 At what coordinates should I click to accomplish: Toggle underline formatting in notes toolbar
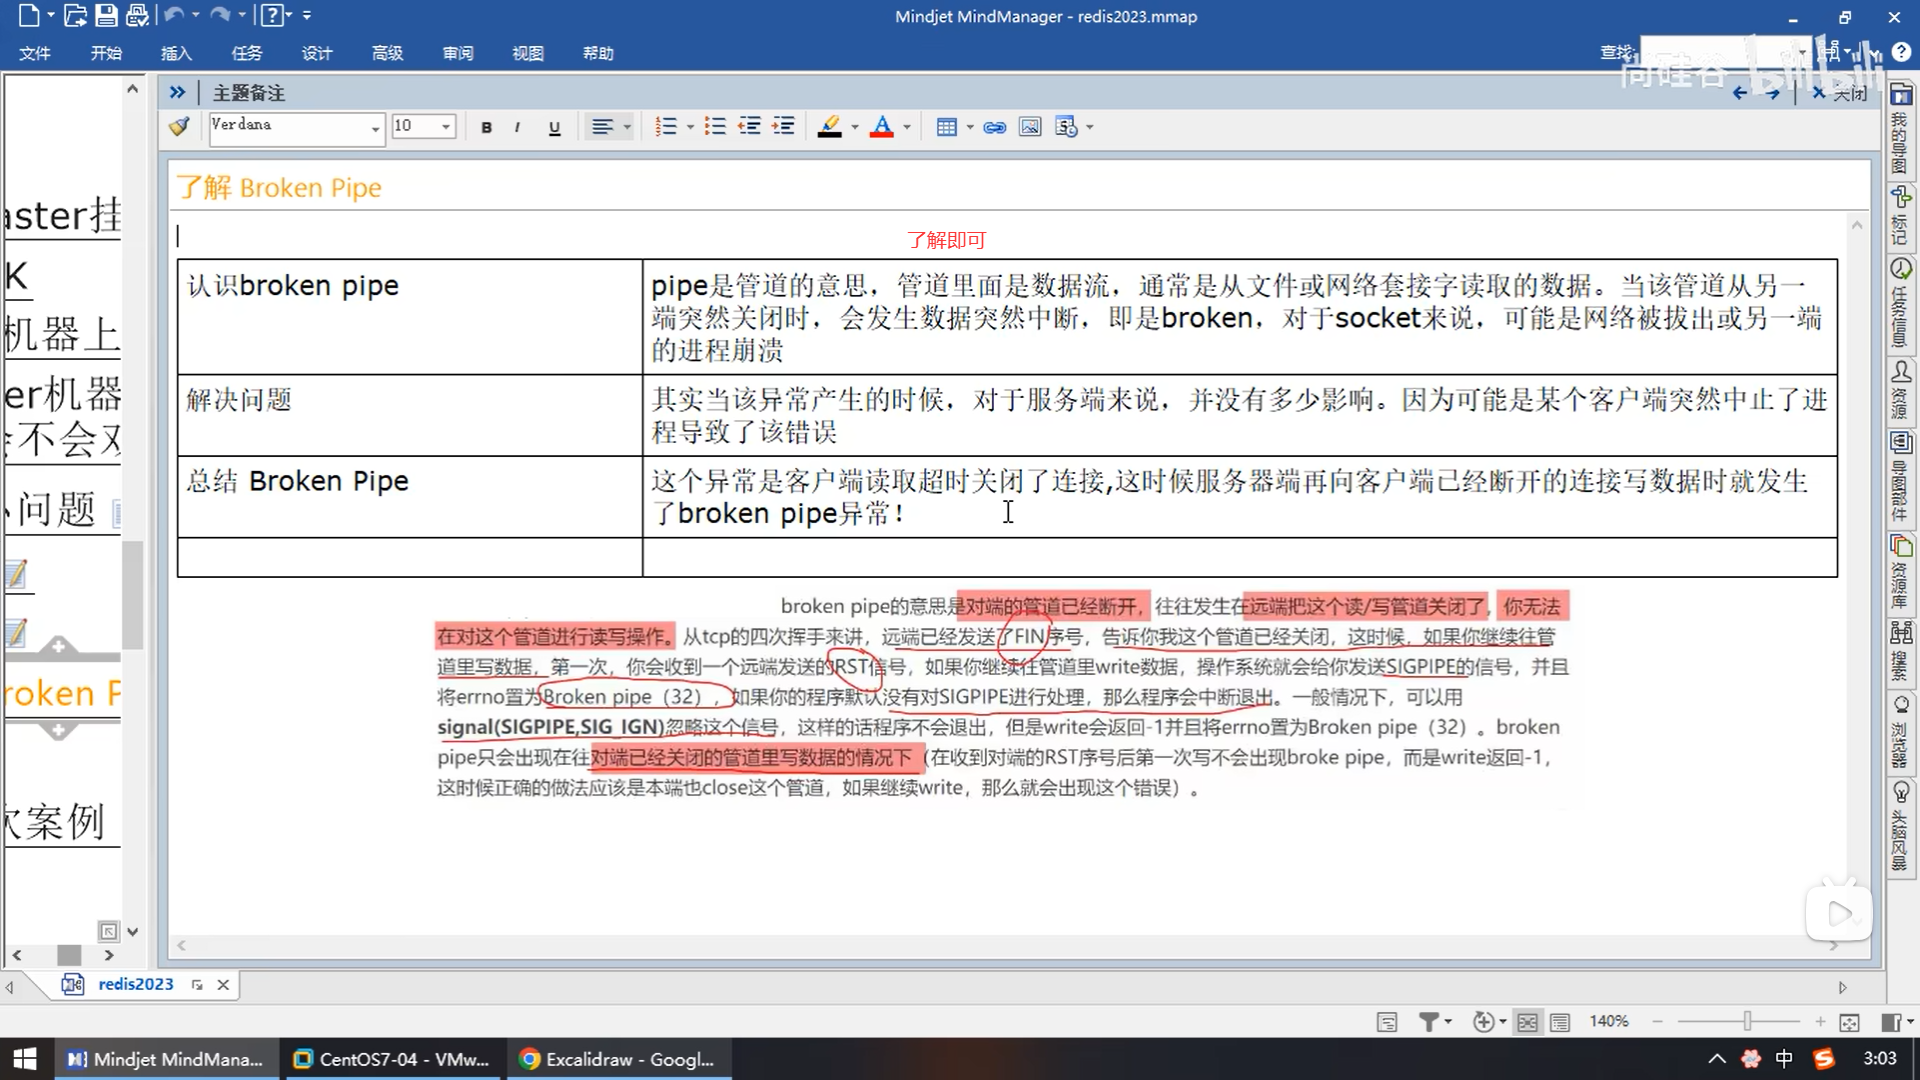click(554, 127)
